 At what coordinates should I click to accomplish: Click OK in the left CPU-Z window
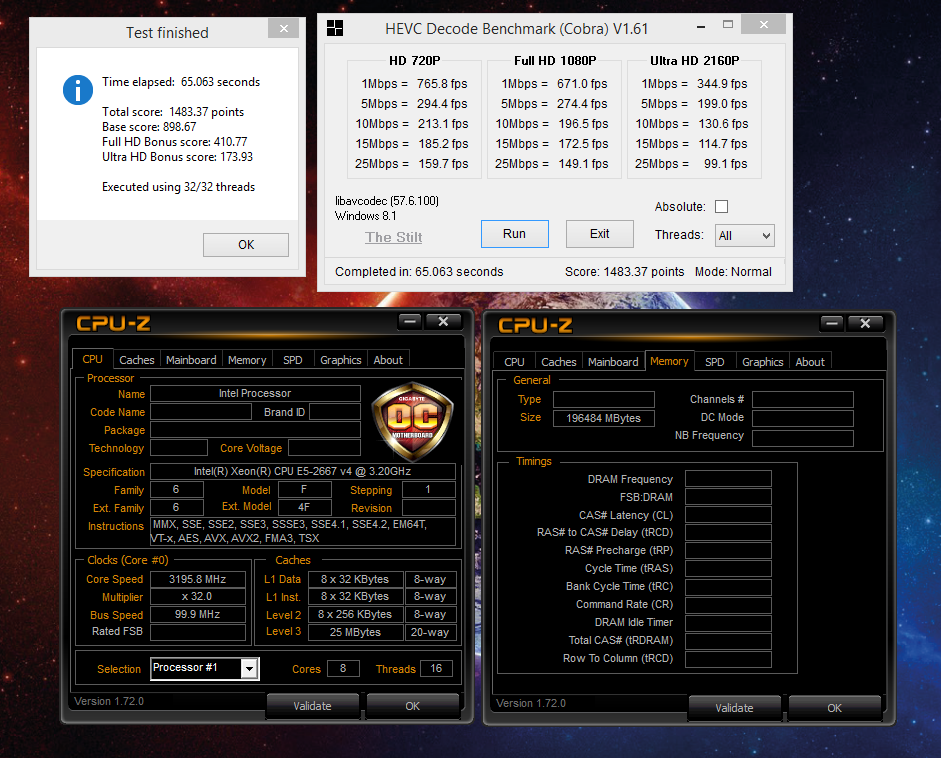[x=412, y=706]
